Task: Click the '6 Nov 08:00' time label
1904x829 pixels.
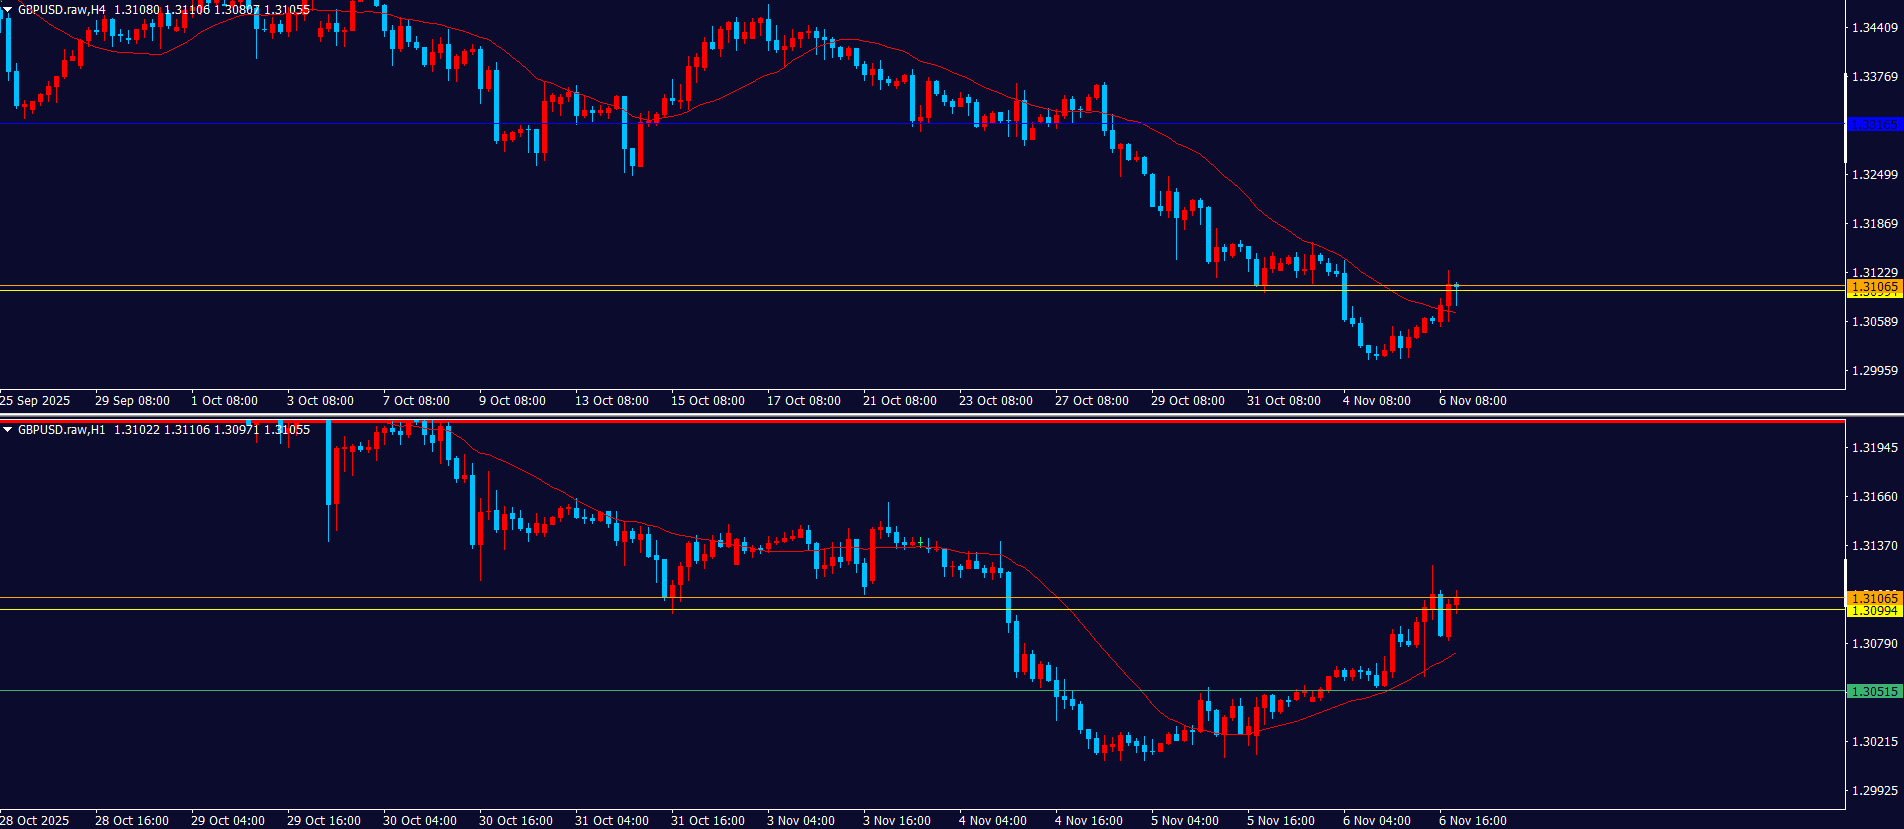Action: coord(1472,401)
